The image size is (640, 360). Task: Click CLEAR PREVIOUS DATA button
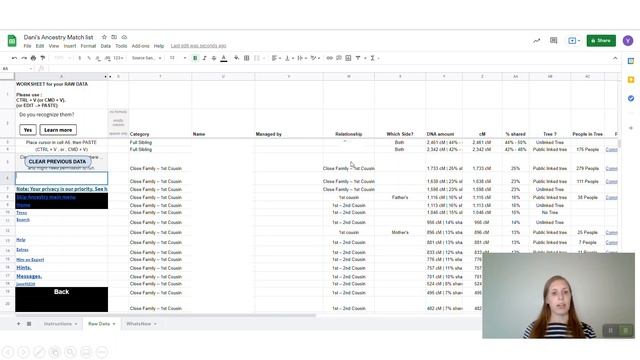[x=57, y=162]
